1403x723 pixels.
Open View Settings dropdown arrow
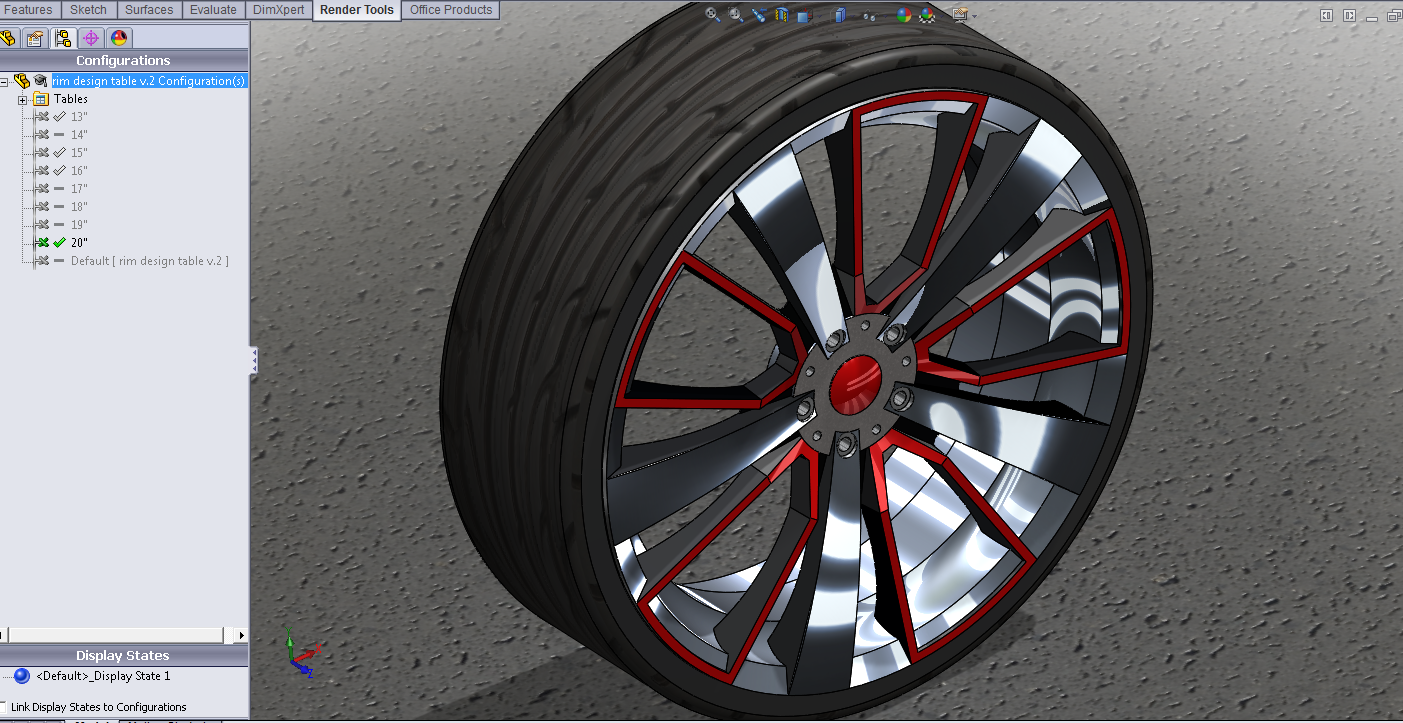(x=974, y=16)
